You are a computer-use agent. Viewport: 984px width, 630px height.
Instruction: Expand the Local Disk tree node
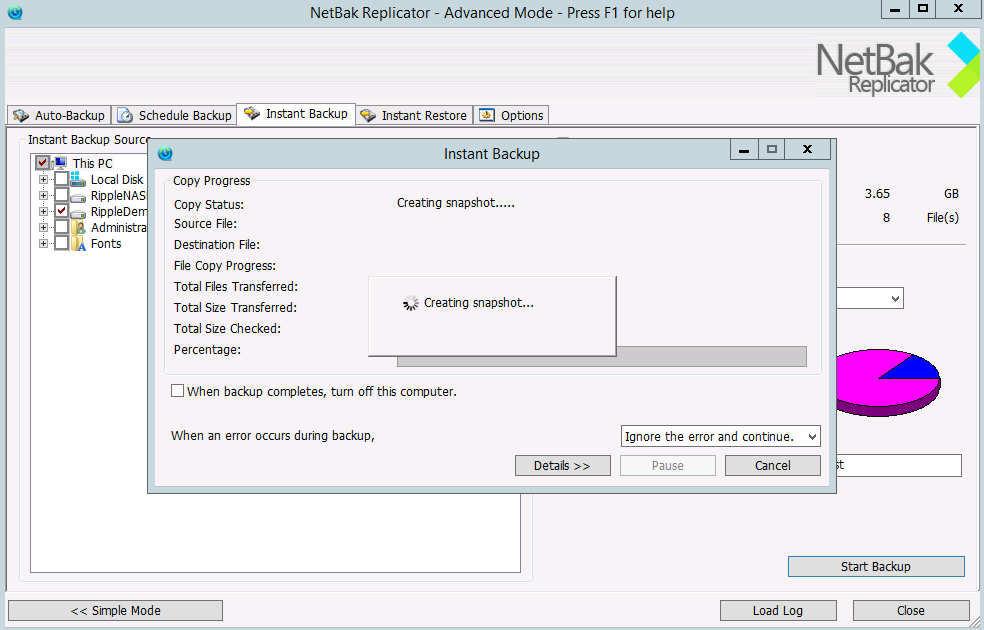coord(43,179)
